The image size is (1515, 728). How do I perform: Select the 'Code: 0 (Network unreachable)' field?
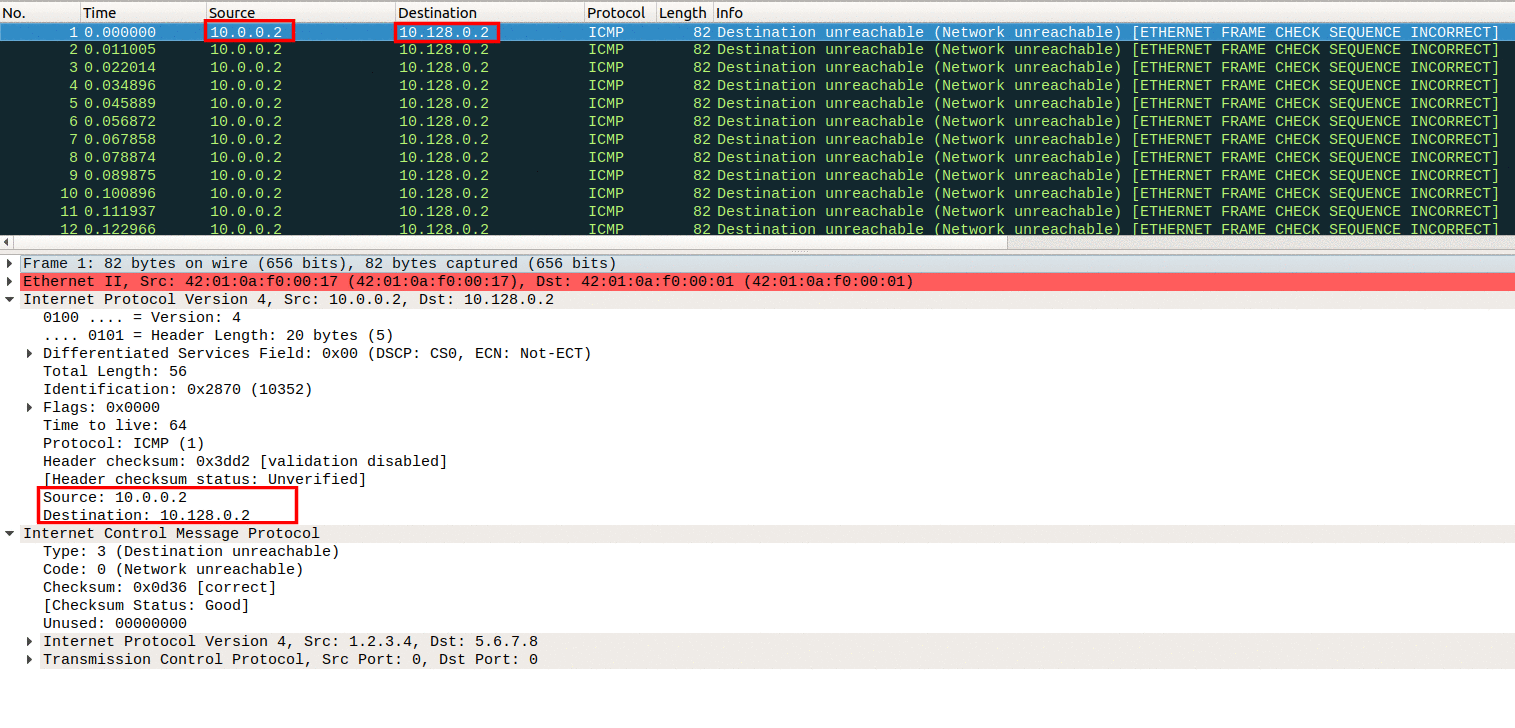point(173,570)
